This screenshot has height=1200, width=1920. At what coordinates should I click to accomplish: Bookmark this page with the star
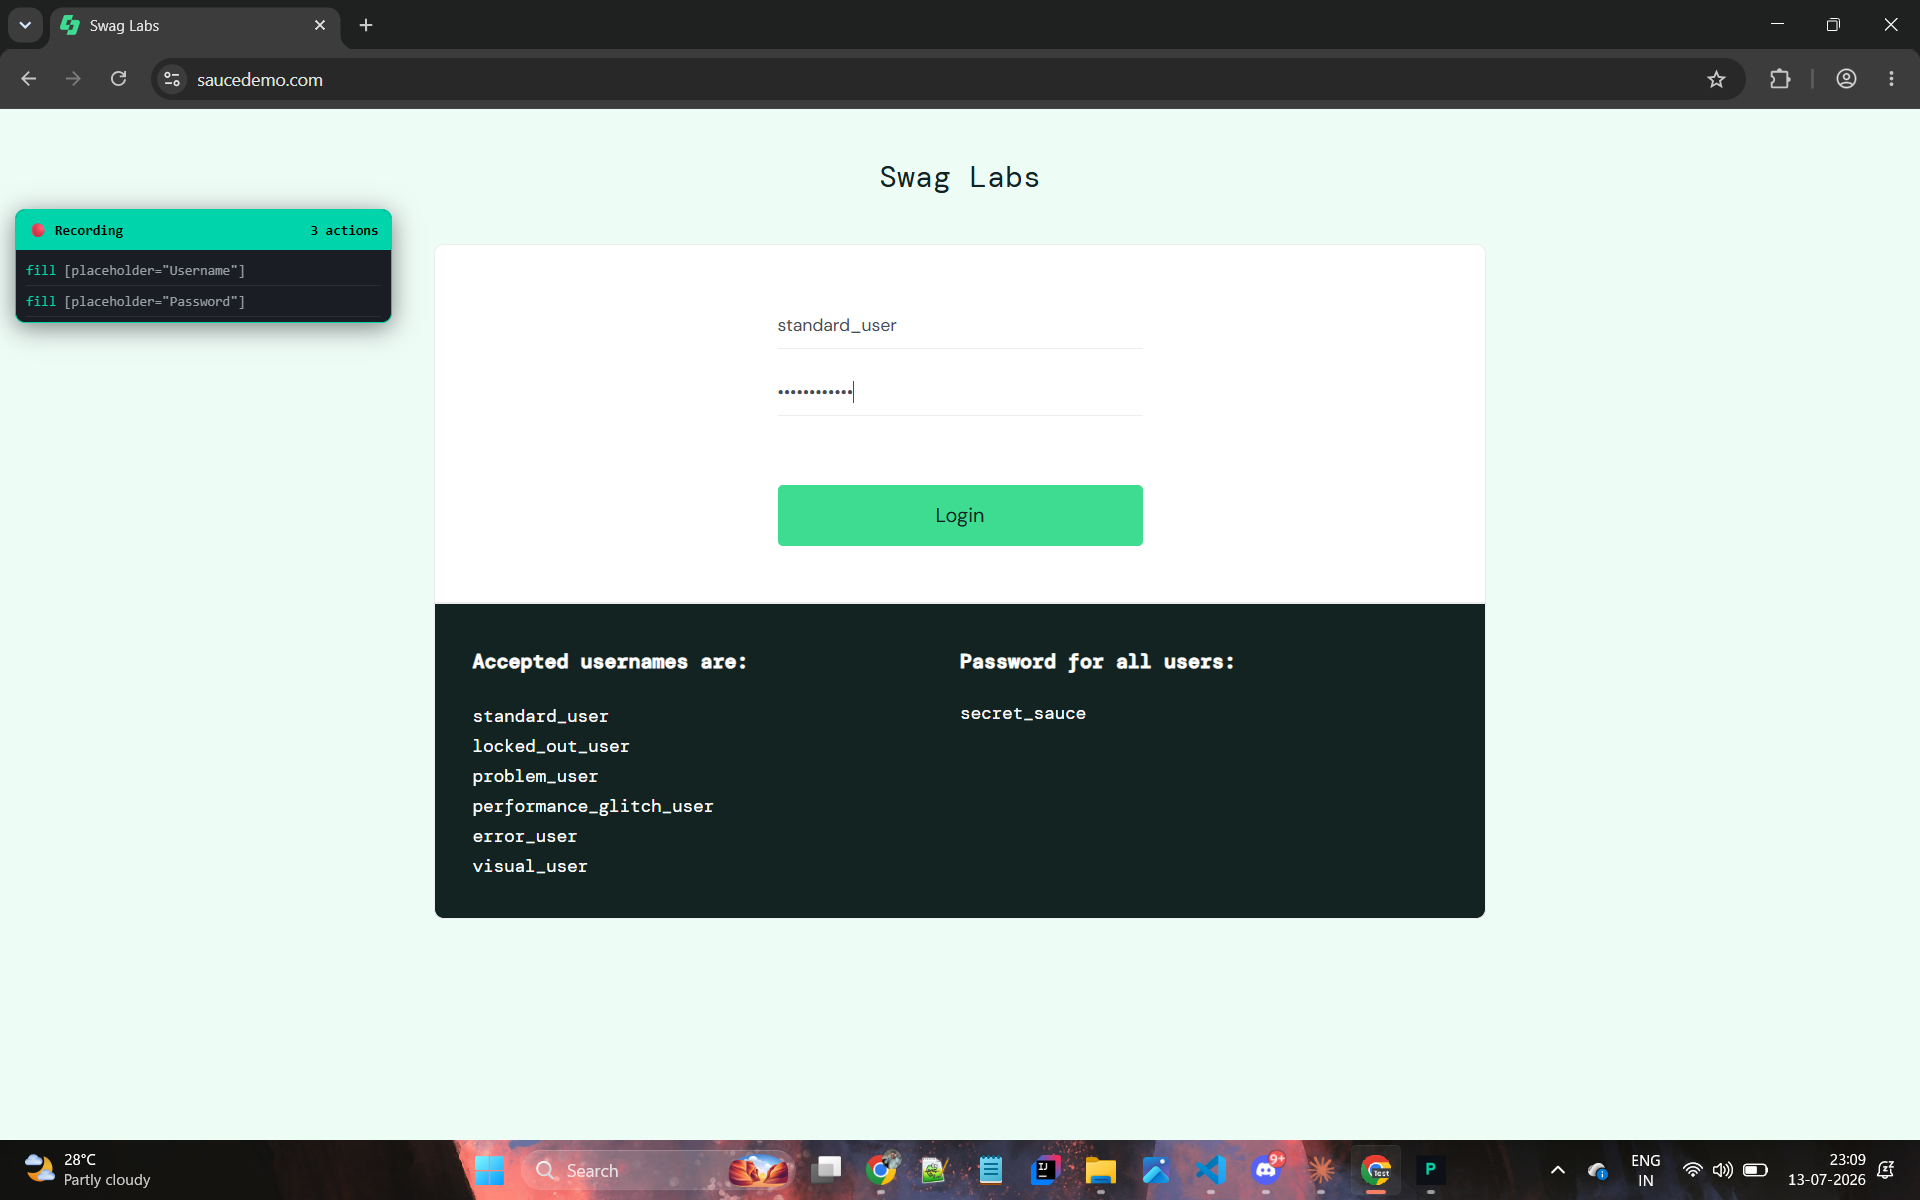point(1716,79)
